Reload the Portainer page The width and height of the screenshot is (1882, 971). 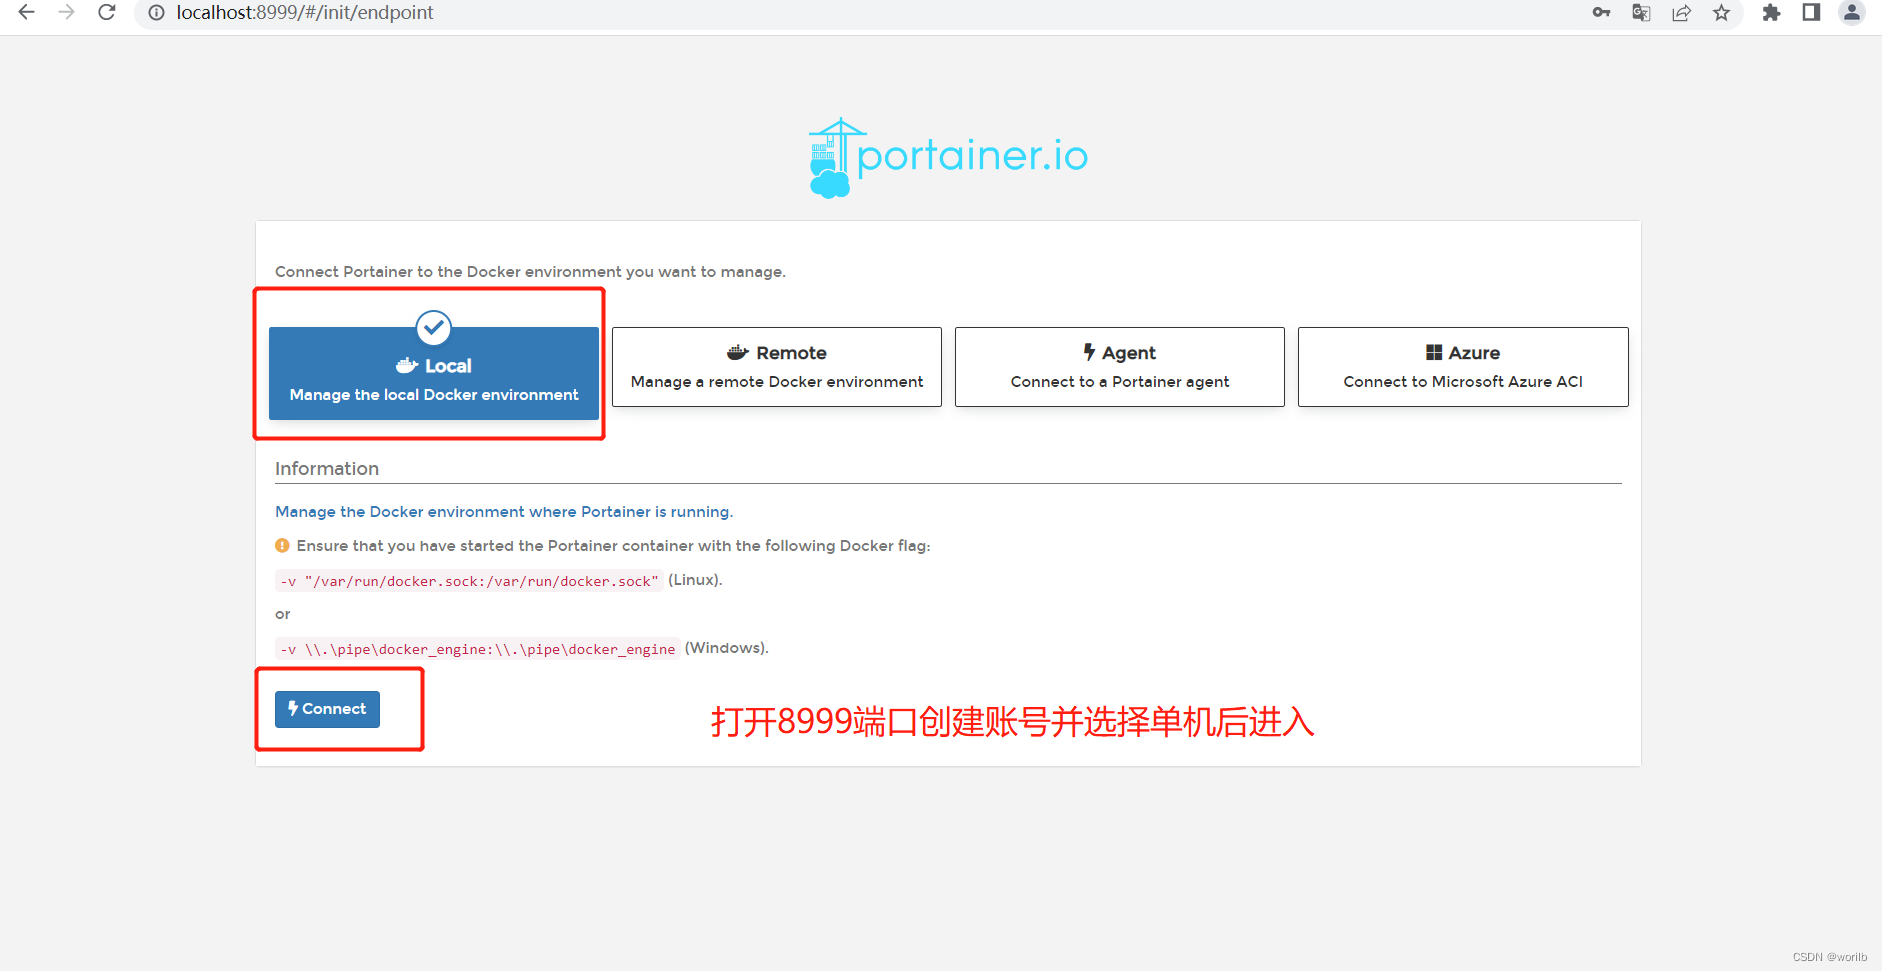pyautogui.click(x=107, y=12)
